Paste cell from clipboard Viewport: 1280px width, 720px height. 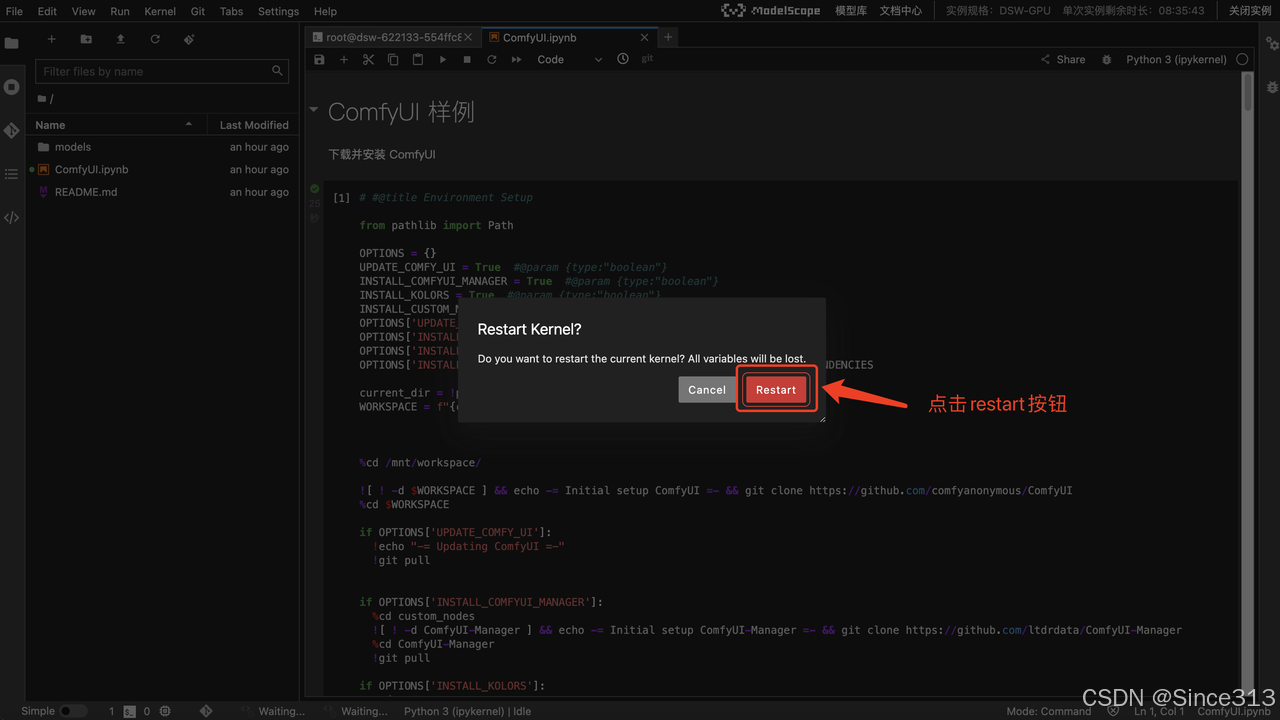(x=418, y=59)
